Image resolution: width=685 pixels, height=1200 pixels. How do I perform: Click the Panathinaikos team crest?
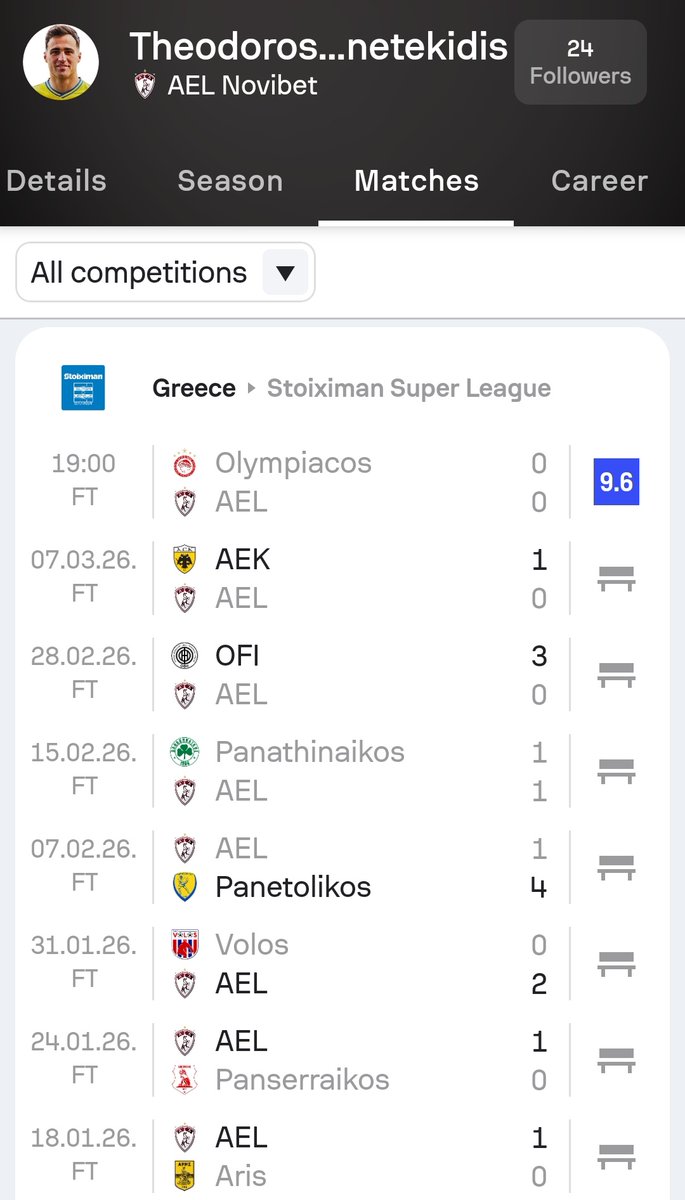[x=185, y=752]
